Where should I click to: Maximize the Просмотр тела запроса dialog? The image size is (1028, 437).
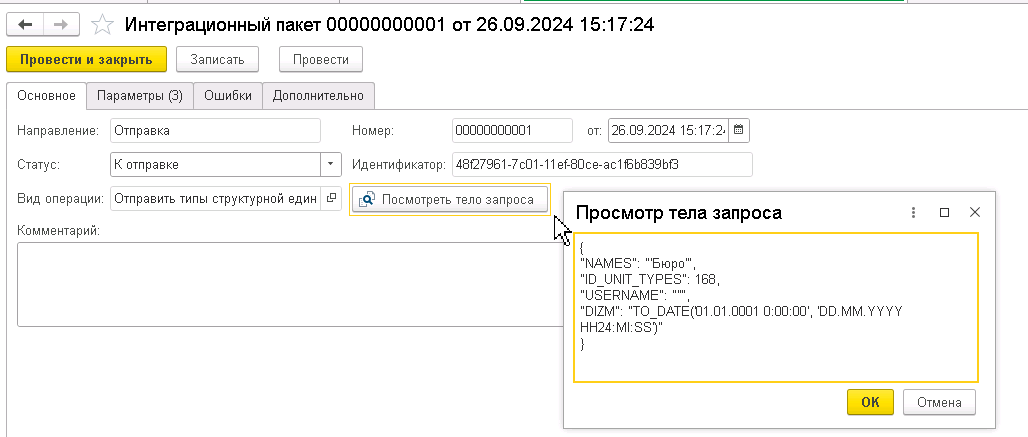944,213
